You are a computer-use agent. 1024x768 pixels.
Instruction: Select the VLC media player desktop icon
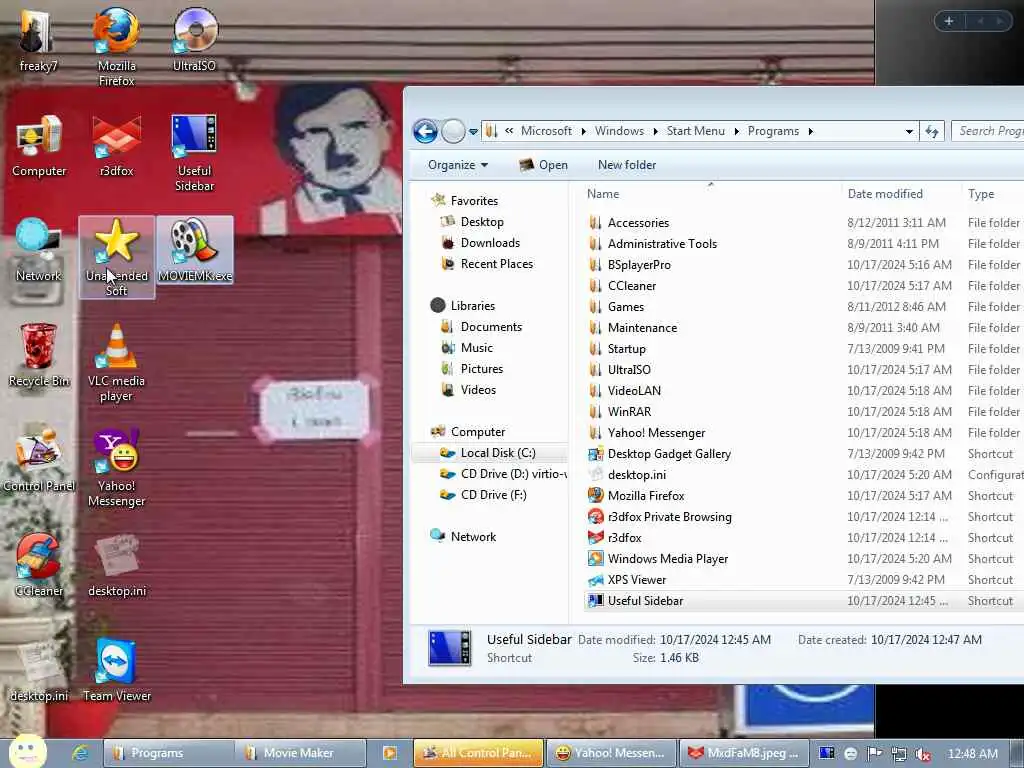(116, 362)
